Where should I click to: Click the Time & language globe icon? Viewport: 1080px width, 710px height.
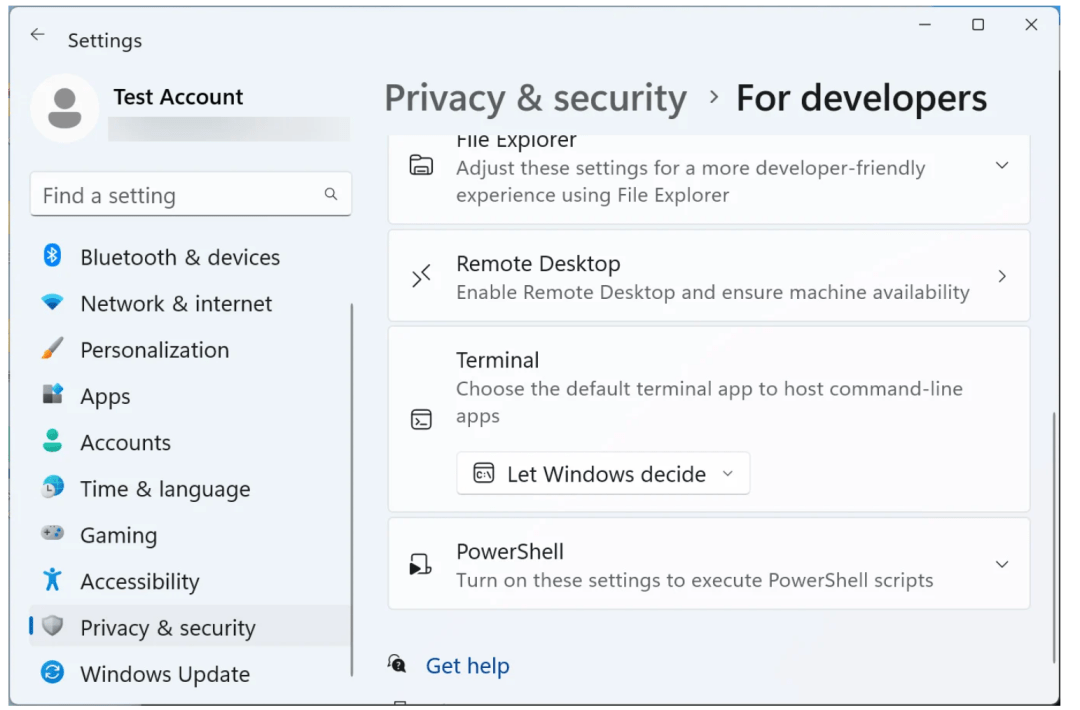(x=53, y=488)
